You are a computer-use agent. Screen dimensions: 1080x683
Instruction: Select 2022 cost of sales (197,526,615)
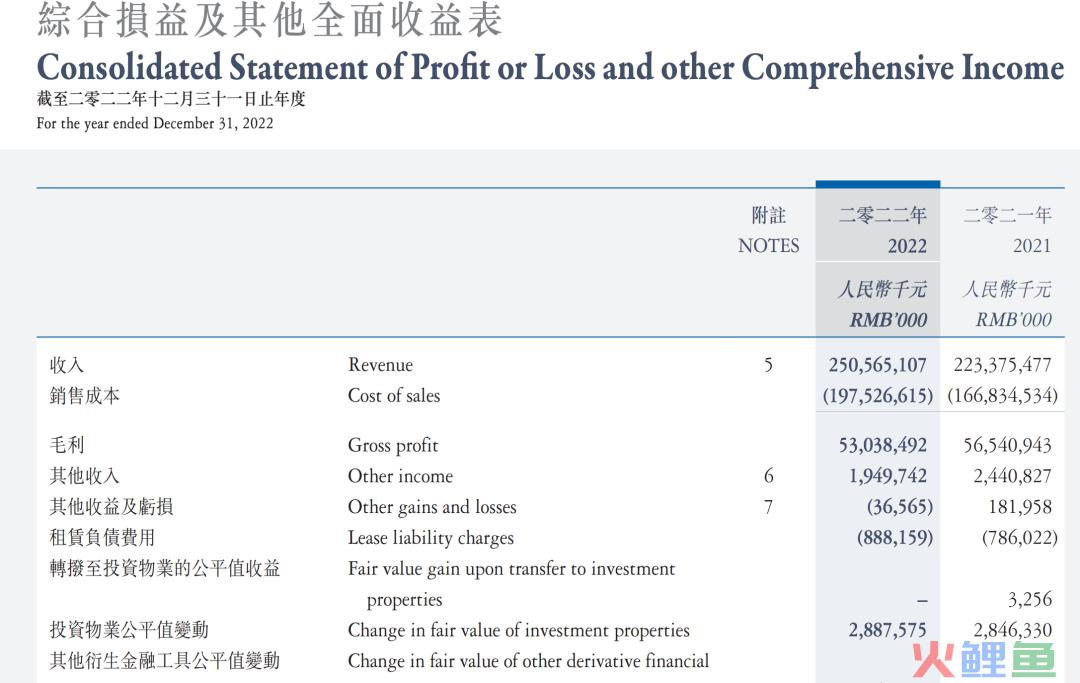coord(877,396)
